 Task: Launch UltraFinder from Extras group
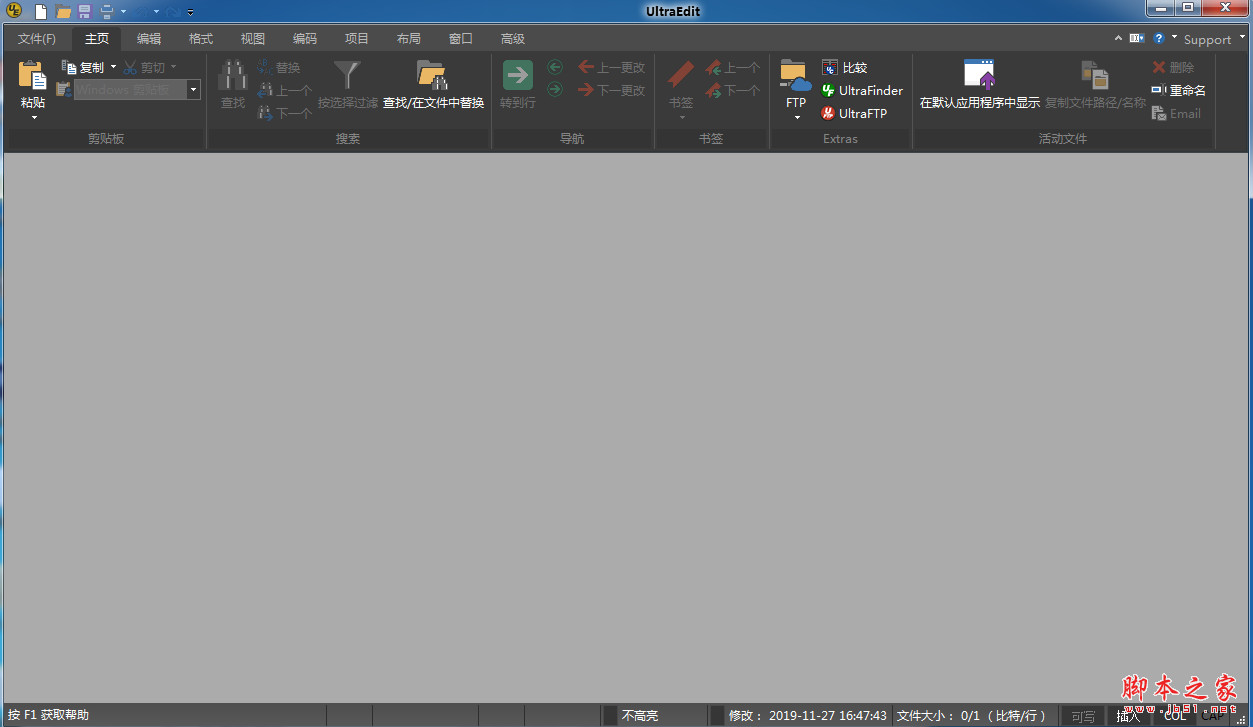[861, 90]
